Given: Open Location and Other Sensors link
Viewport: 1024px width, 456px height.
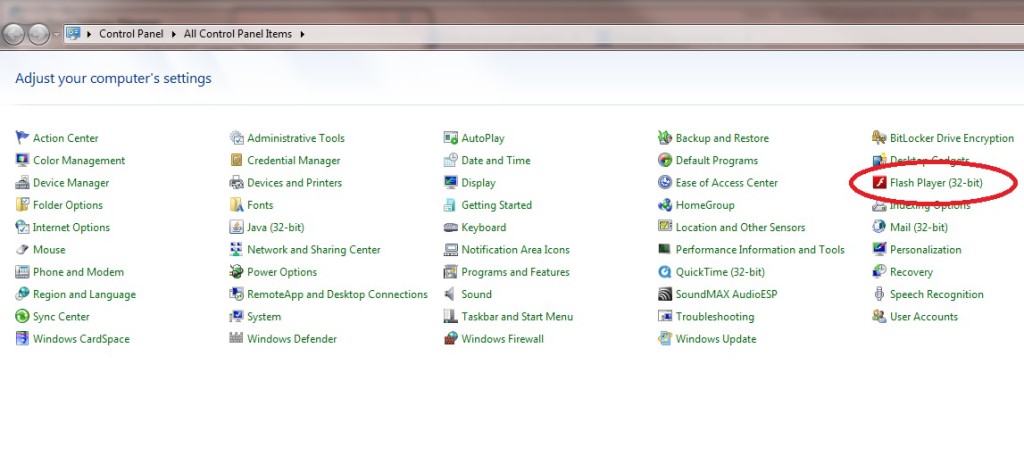Looking at the screenshot, I should click(740, 227).
